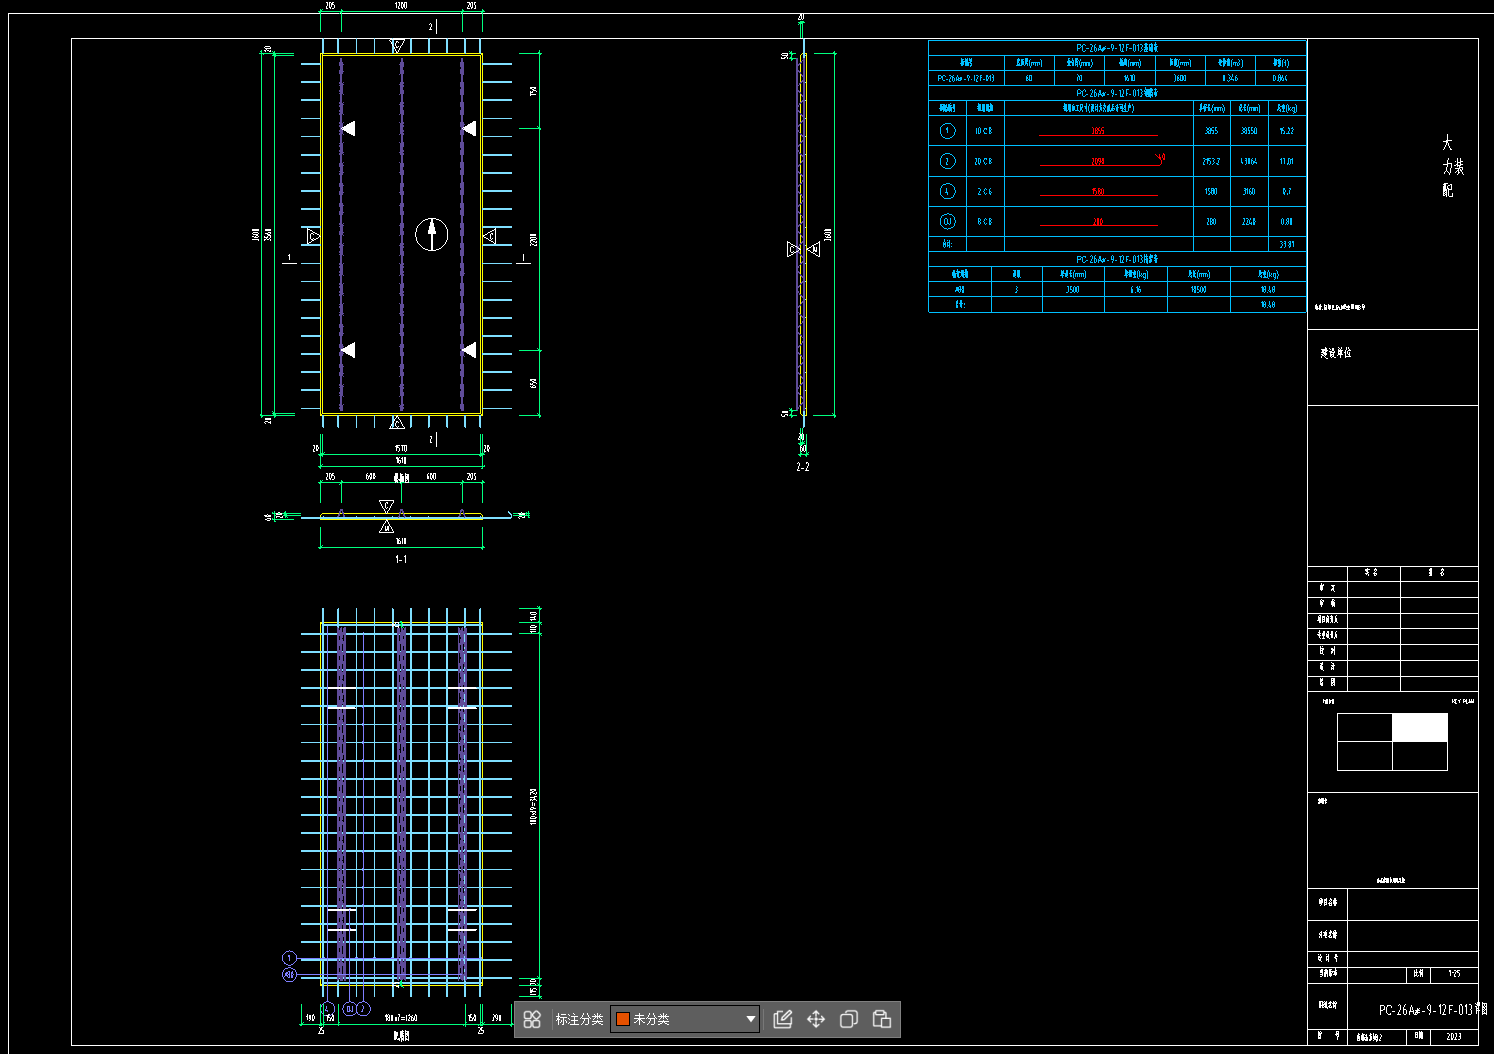Select the 1-1 section view label
Screen dimensions: 1494x1054
click(401, 559)
